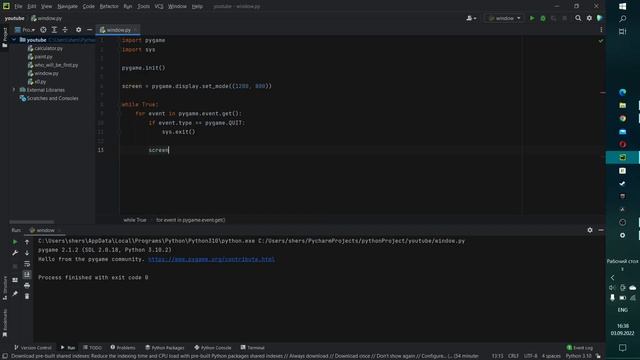The height and width of the screenshot is (360, 640).
Task: Open the pygame contribute hyperlink in console
Action: (211, 259)
